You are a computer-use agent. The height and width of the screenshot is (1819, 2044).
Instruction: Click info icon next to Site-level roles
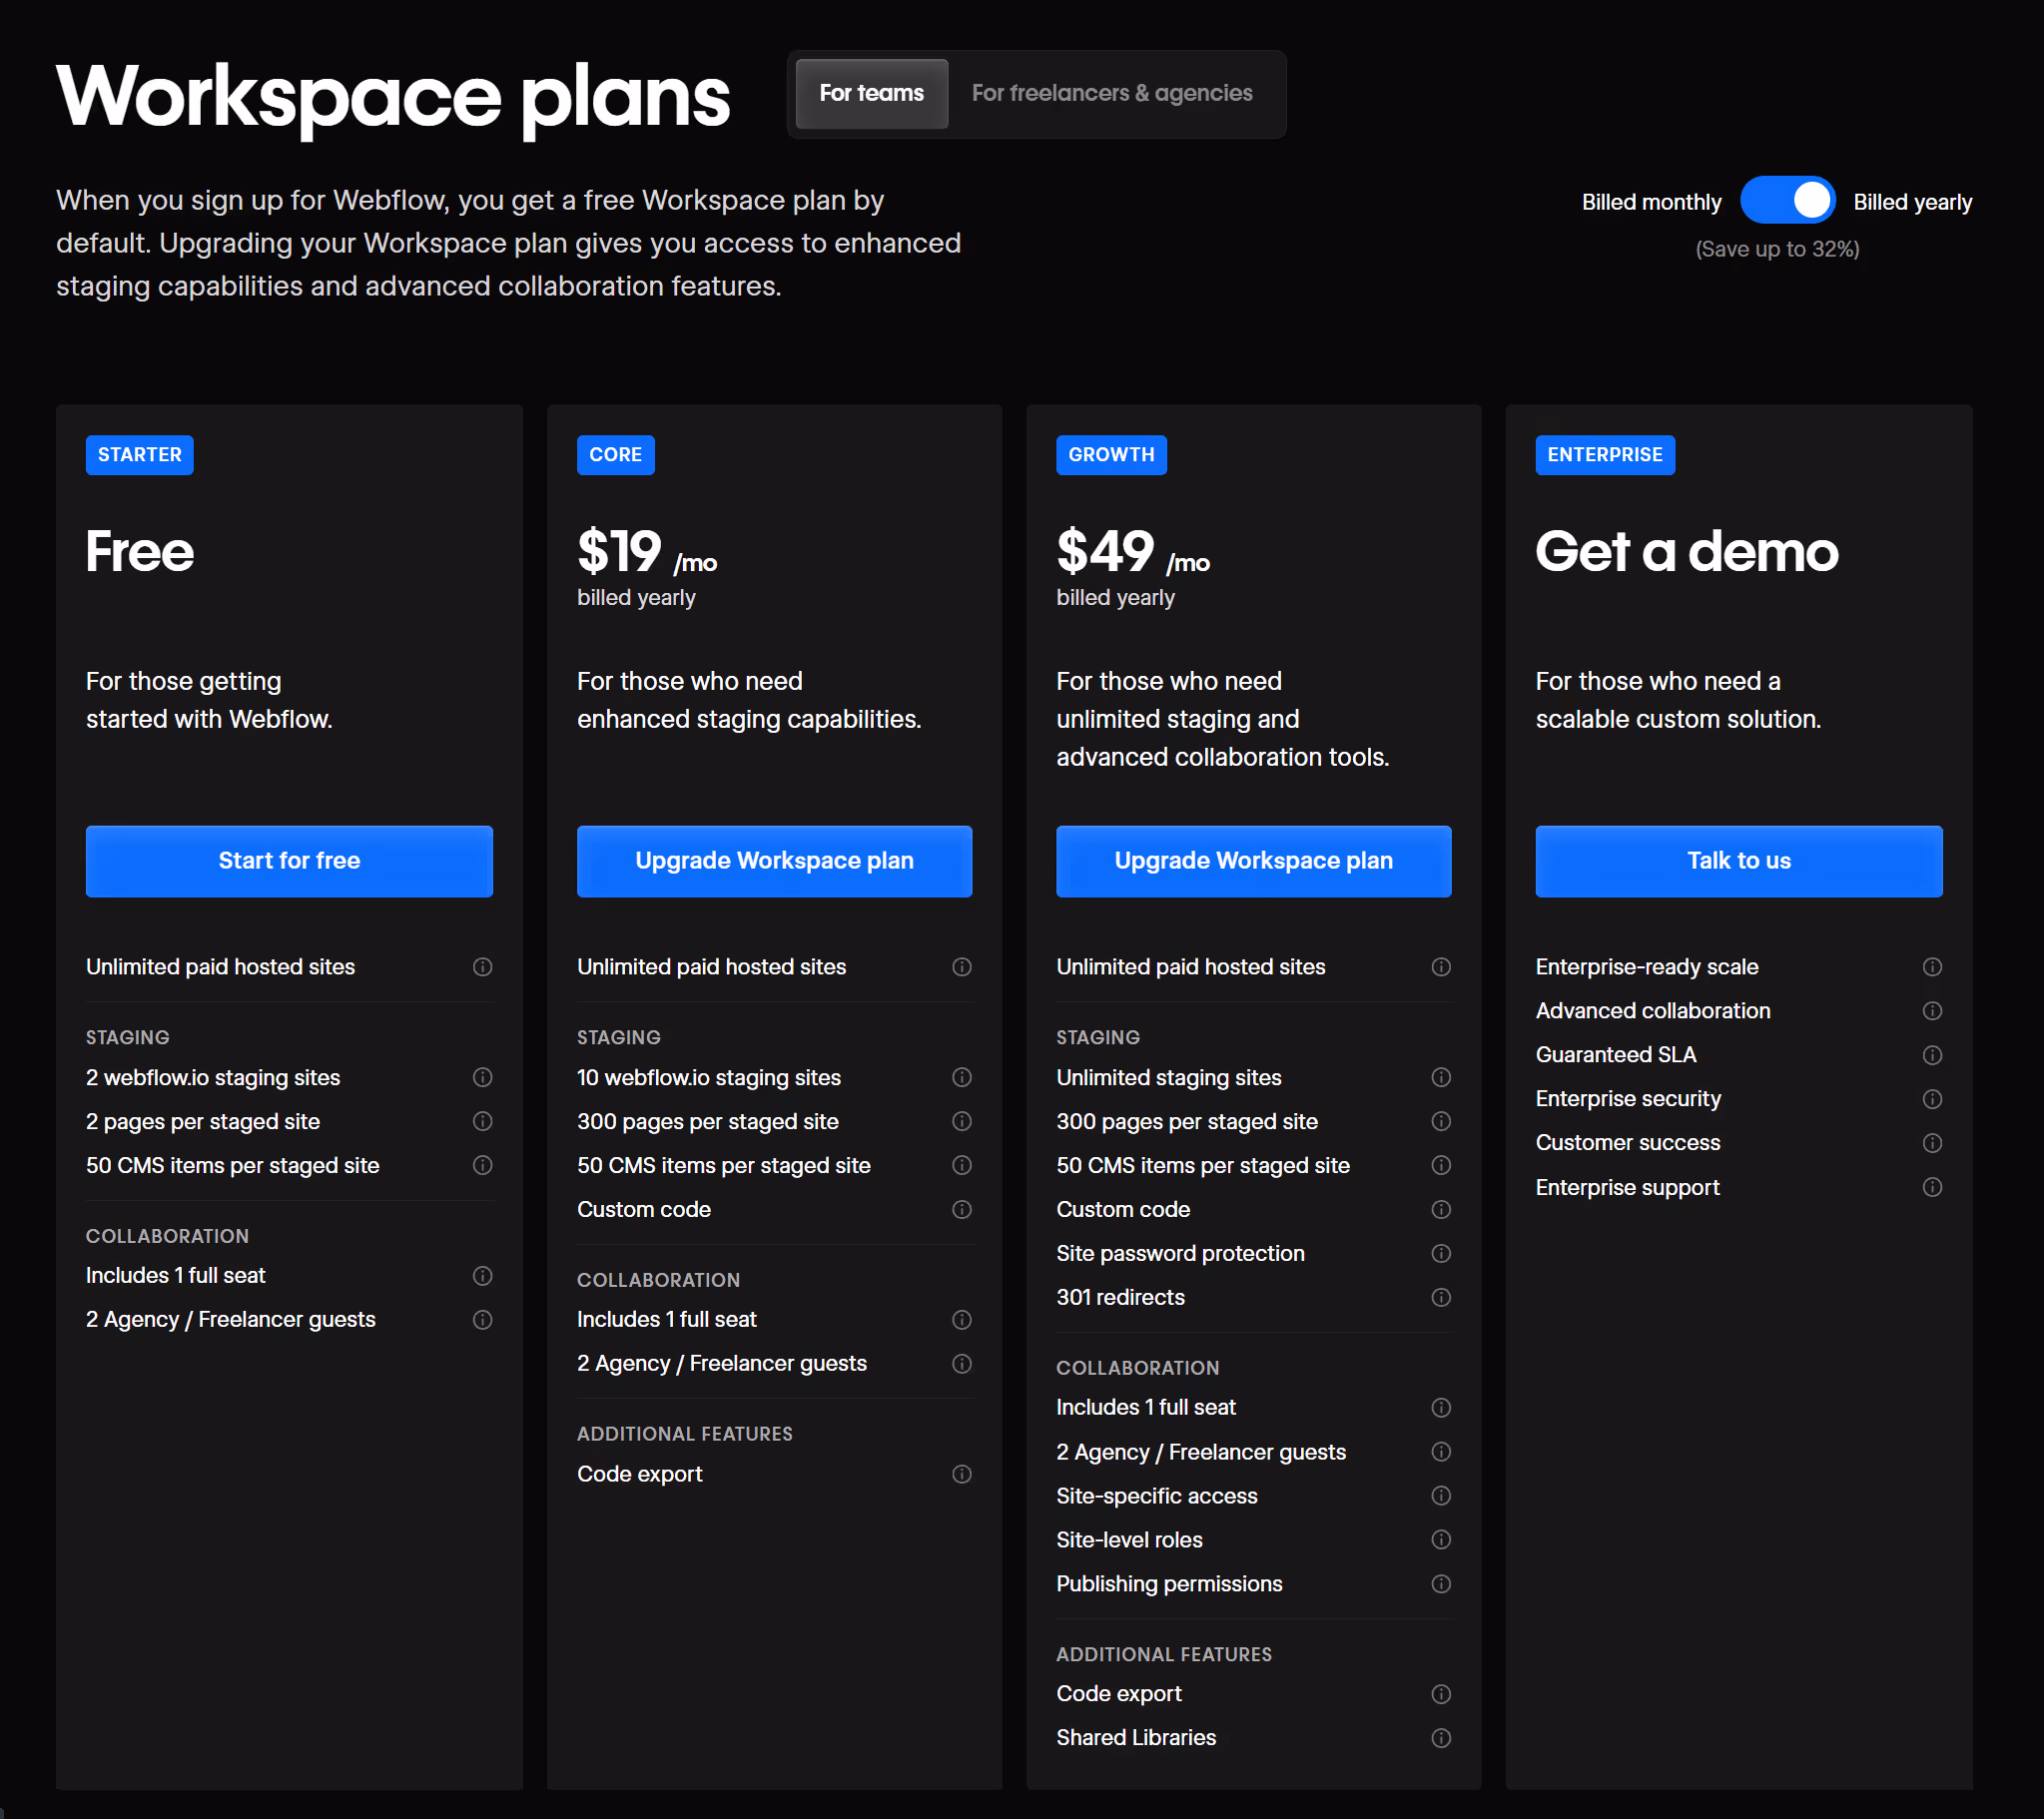pos(1440,1540)
